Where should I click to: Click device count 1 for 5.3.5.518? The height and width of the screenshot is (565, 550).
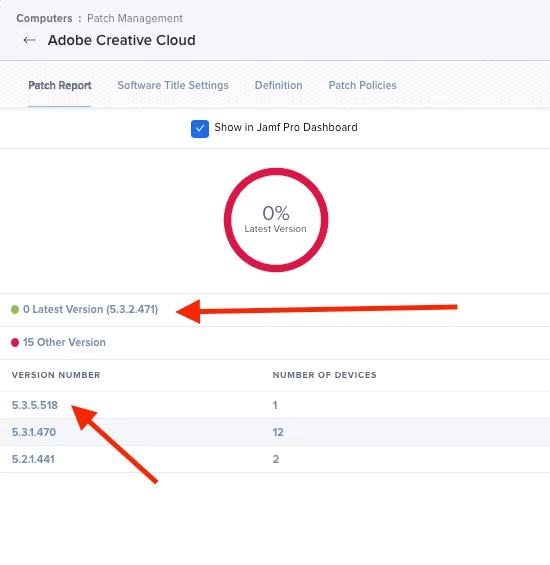(275, 405)
